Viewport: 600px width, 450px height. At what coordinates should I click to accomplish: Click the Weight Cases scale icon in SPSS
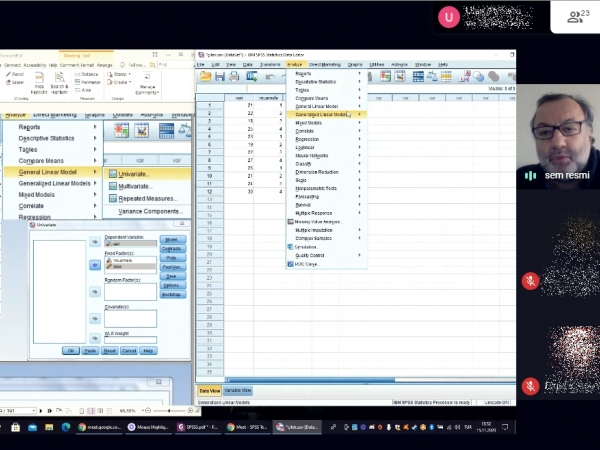coord(432,77)
